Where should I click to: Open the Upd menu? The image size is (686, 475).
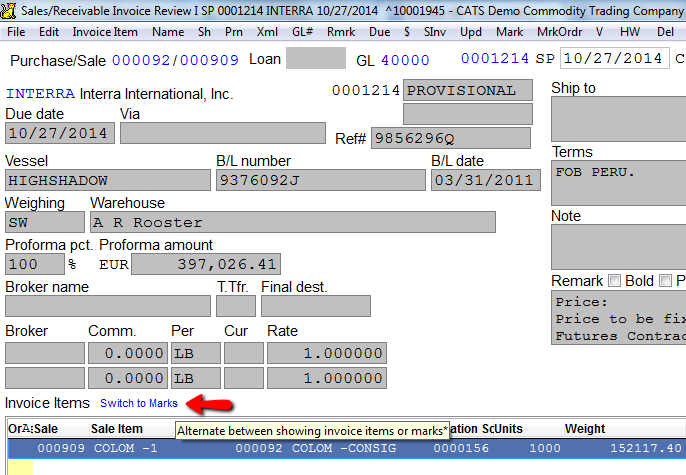click(471, 32)
